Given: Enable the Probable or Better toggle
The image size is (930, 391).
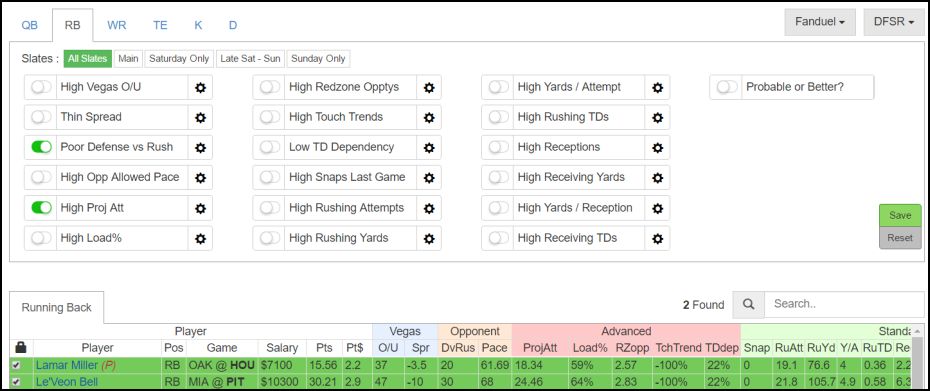Looking at the screenshot, I should [727, 87].
